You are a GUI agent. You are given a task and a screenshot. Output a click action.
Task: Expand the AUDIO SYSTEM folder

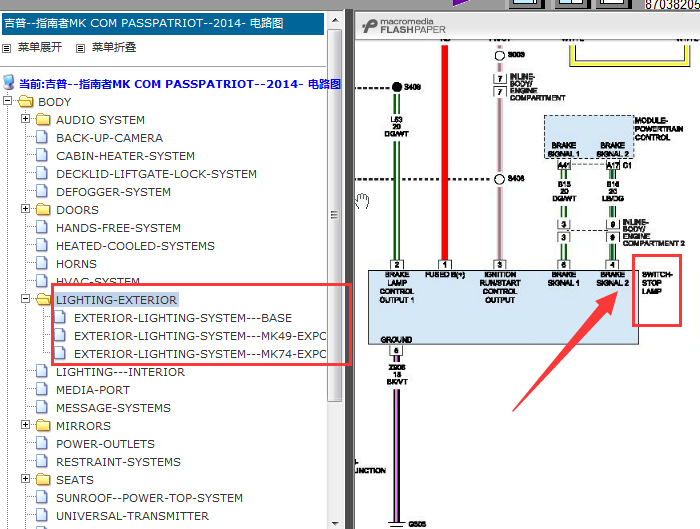[25, 119]
